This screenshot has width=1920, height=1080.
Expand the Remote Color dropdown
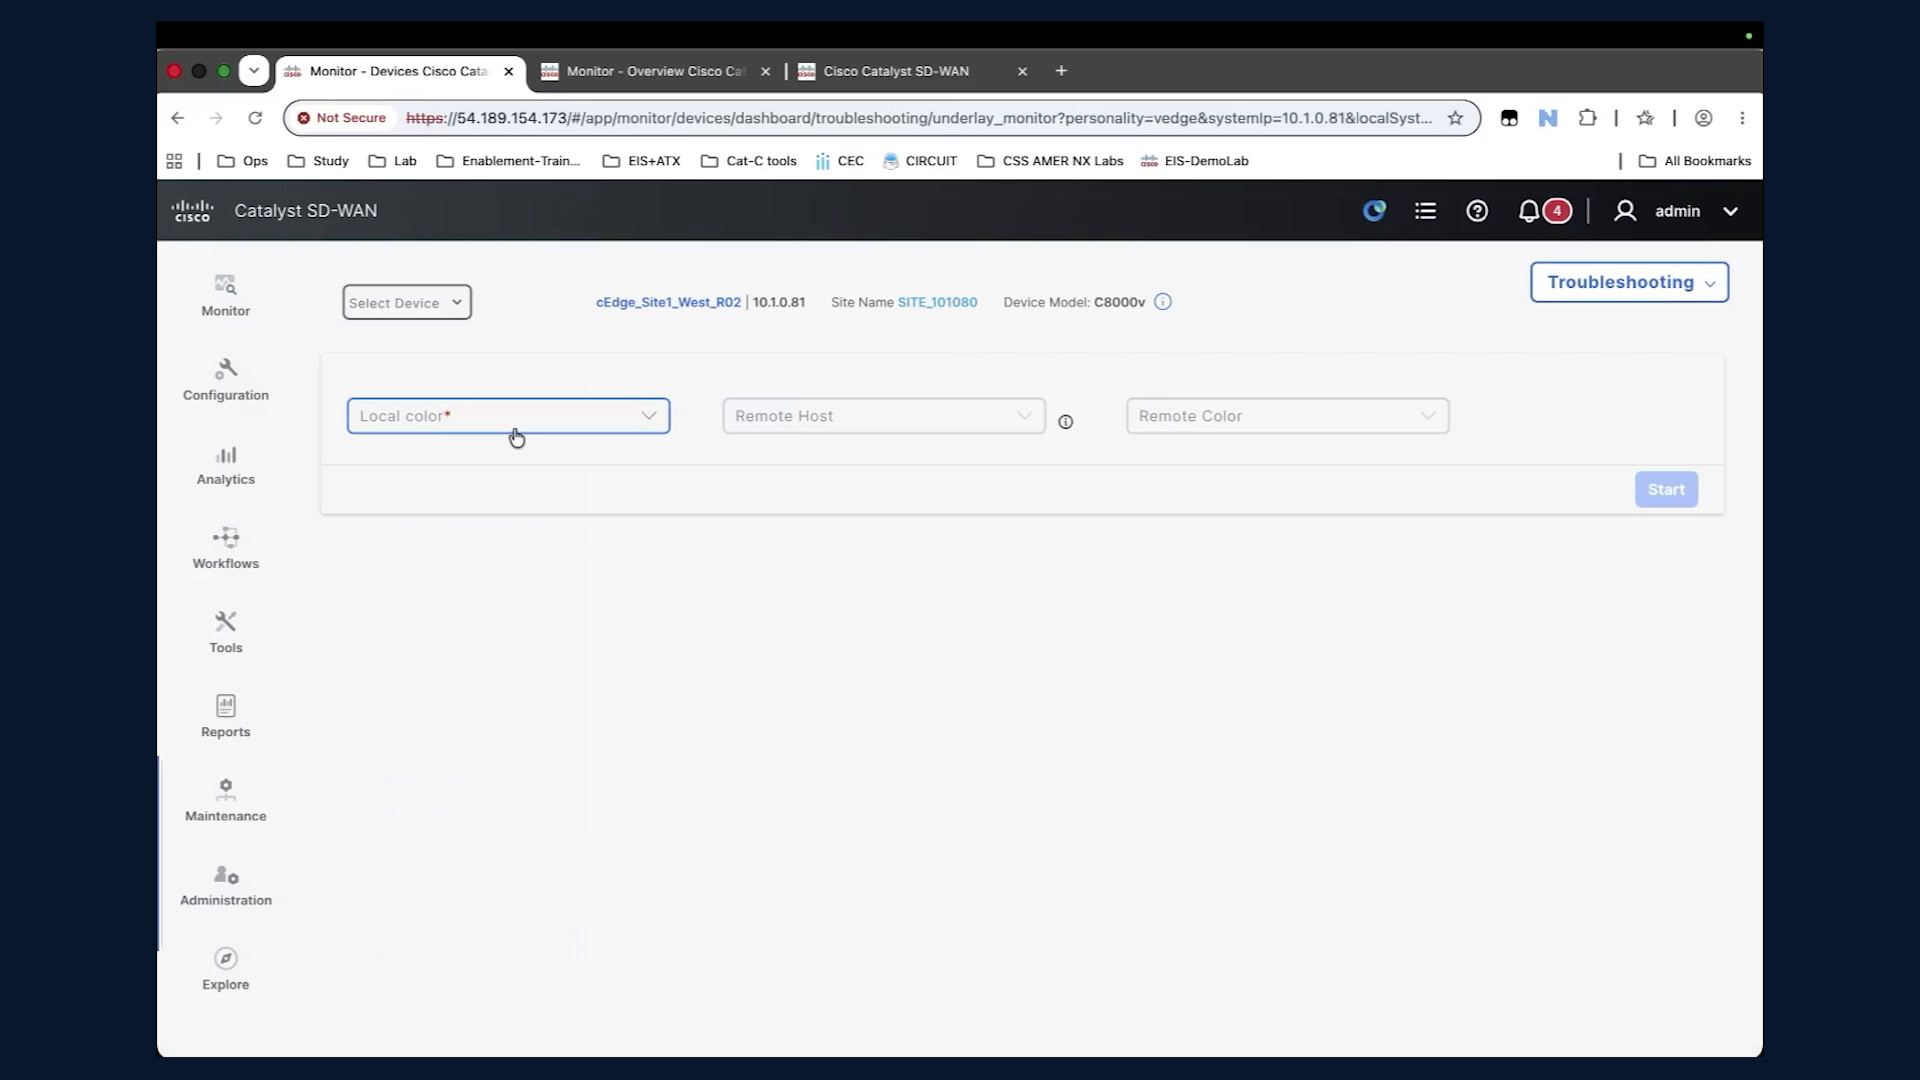coord(1287,416)
